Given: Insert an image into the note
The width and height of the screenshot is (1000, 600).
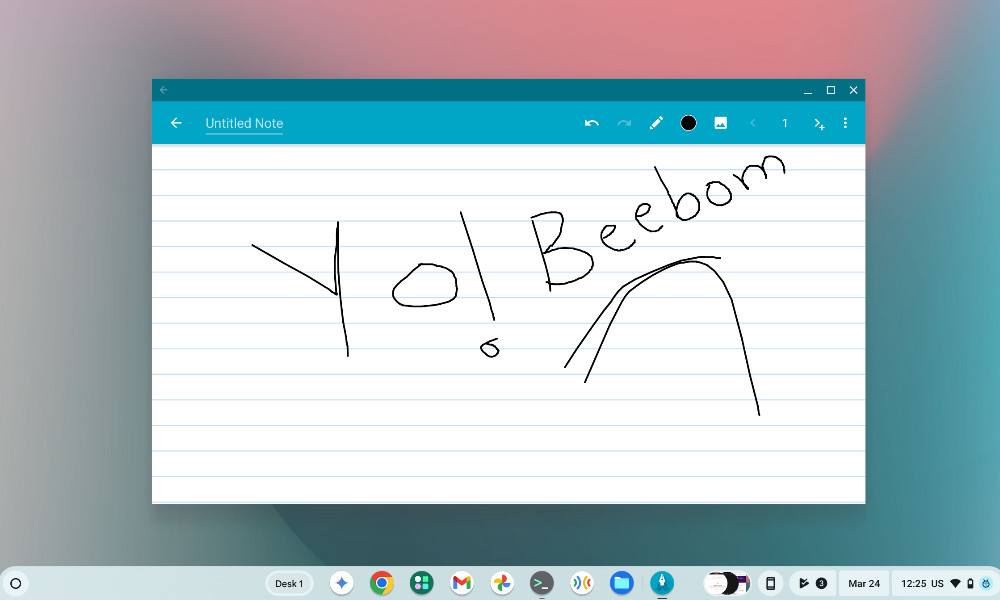Looking at the screenshot, I should [x=721, y=123].
